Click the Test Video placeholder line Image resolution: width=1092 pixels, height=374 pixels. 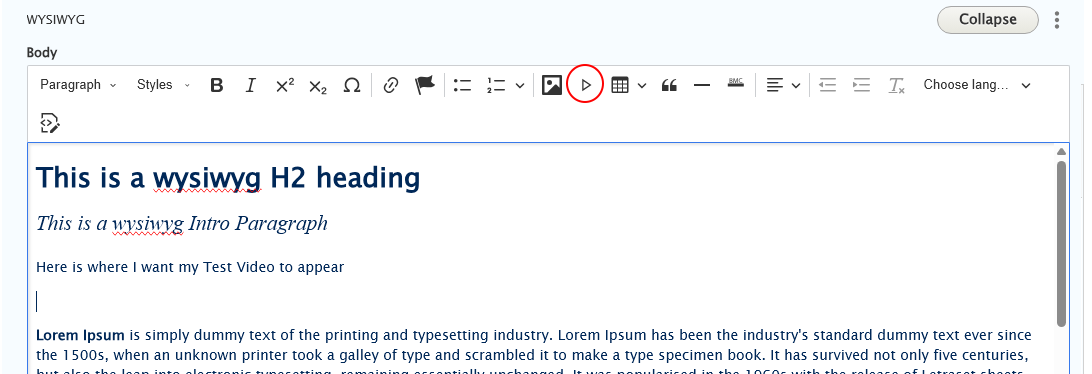click(190, 267)
